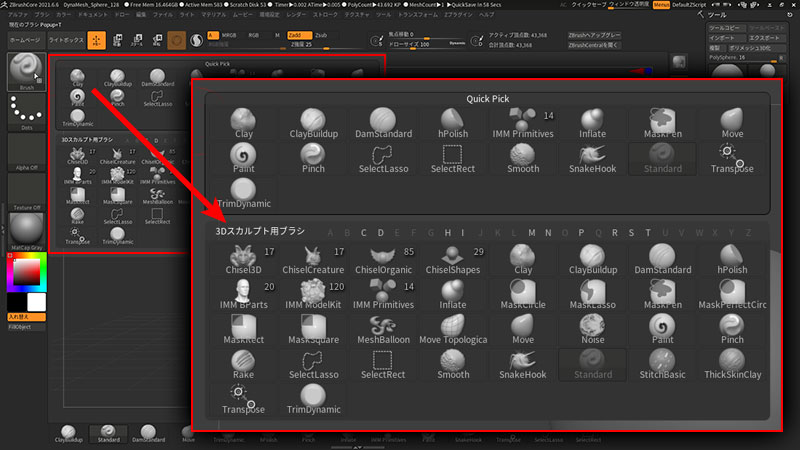Select the white secondary color swatch

click(36, 302)
